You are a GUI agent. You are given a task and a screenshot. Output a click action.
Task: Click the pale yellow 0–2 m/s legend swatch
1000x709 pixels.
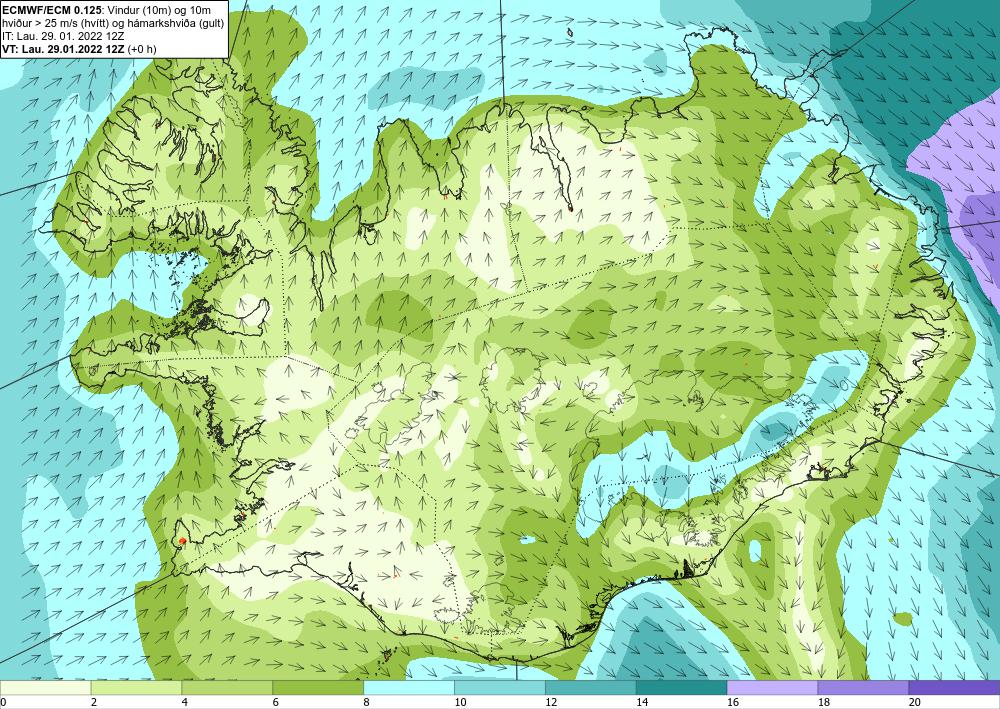[45, 688]
